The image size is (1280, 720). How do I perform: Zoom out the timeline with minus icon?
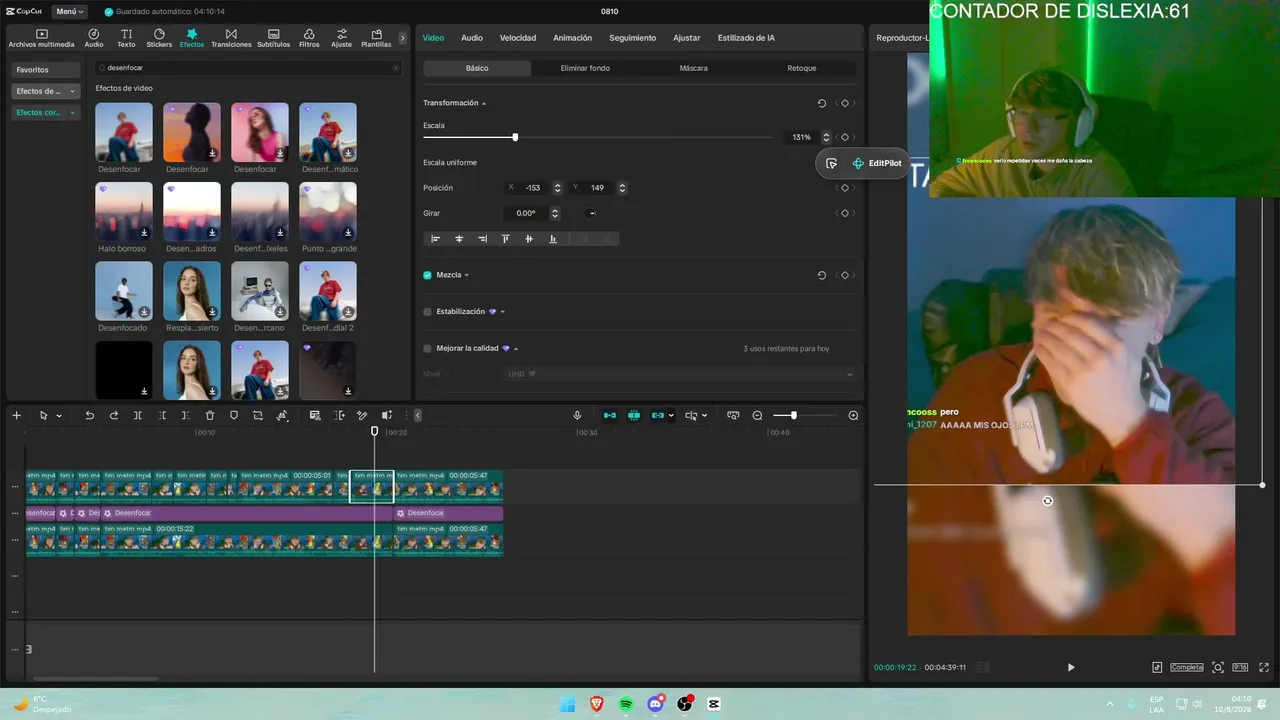tap(757, 415)
